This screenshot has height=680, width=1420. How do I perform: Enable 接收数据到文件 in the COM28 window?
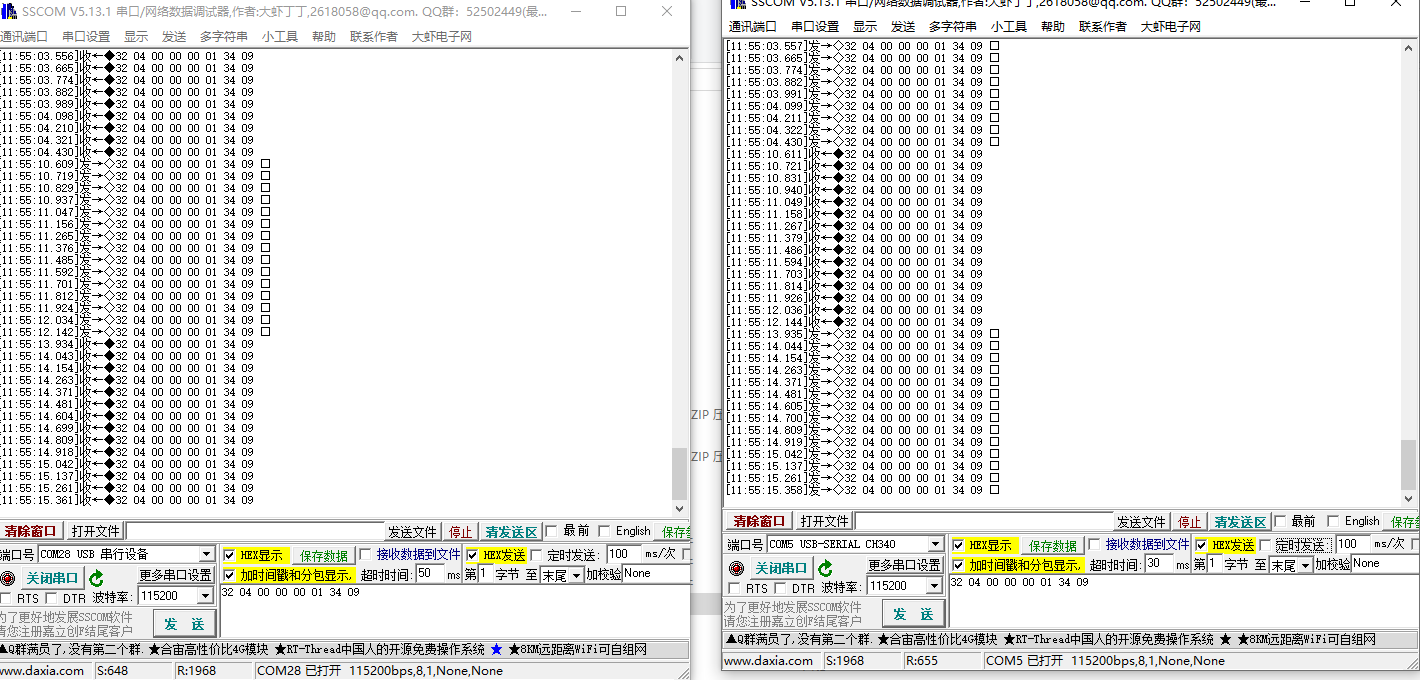(365, 555)
